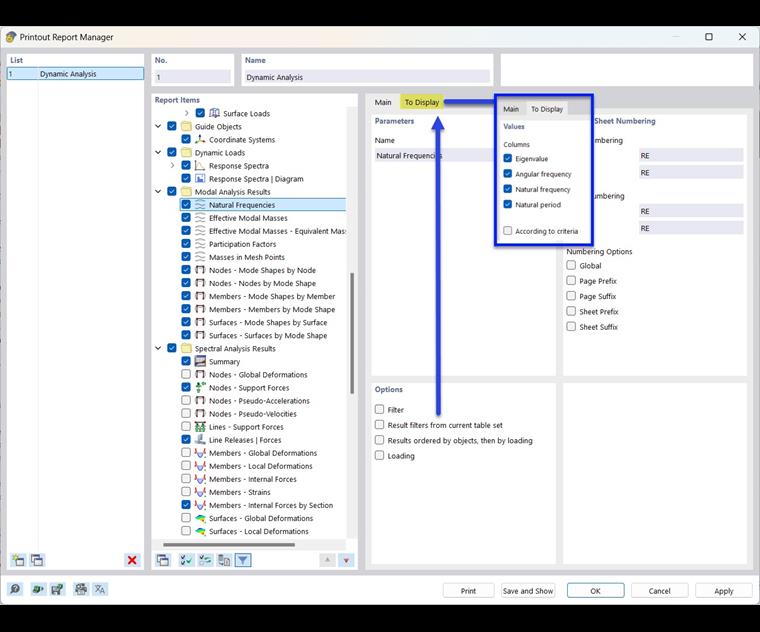Click the Dynamic Loads folder icon
Viewport: 760px width, 632px height.
click(186, 152)
